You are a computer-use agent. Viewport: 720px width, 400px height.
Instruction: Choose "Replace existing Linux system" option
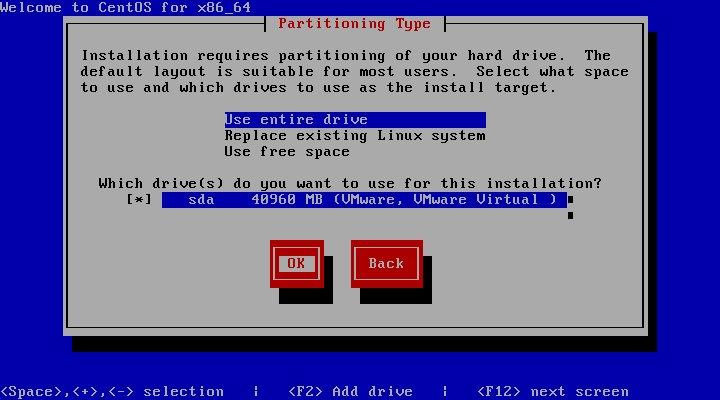[354, 136]
